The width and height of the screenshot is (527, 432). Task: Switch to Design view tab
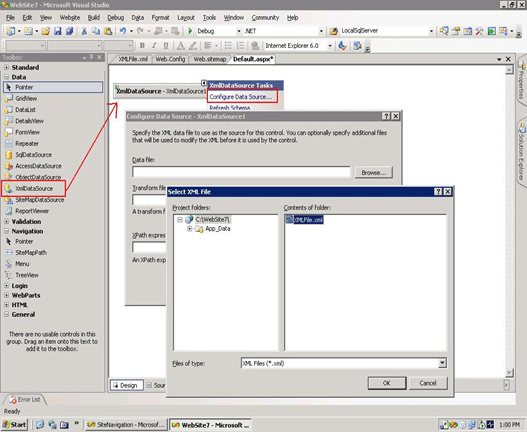[x=127, y=385]
